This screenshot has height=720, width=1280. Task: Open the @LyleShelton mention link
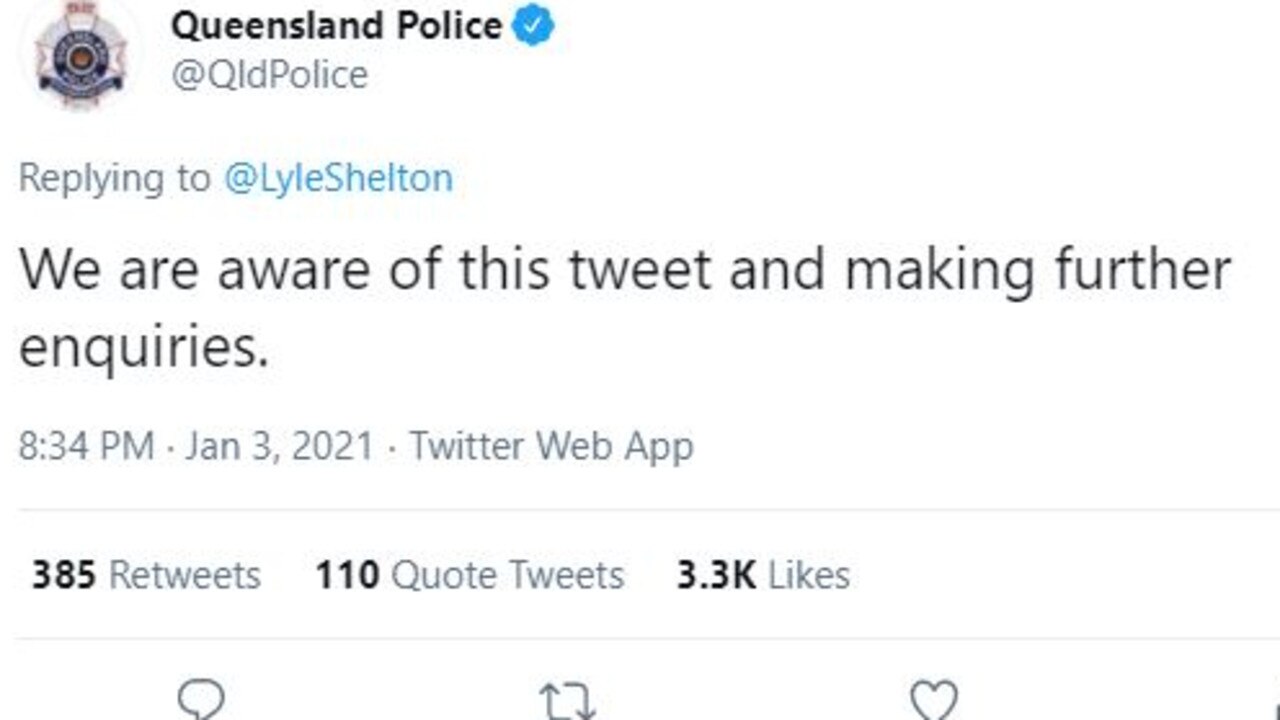(340, 179)
